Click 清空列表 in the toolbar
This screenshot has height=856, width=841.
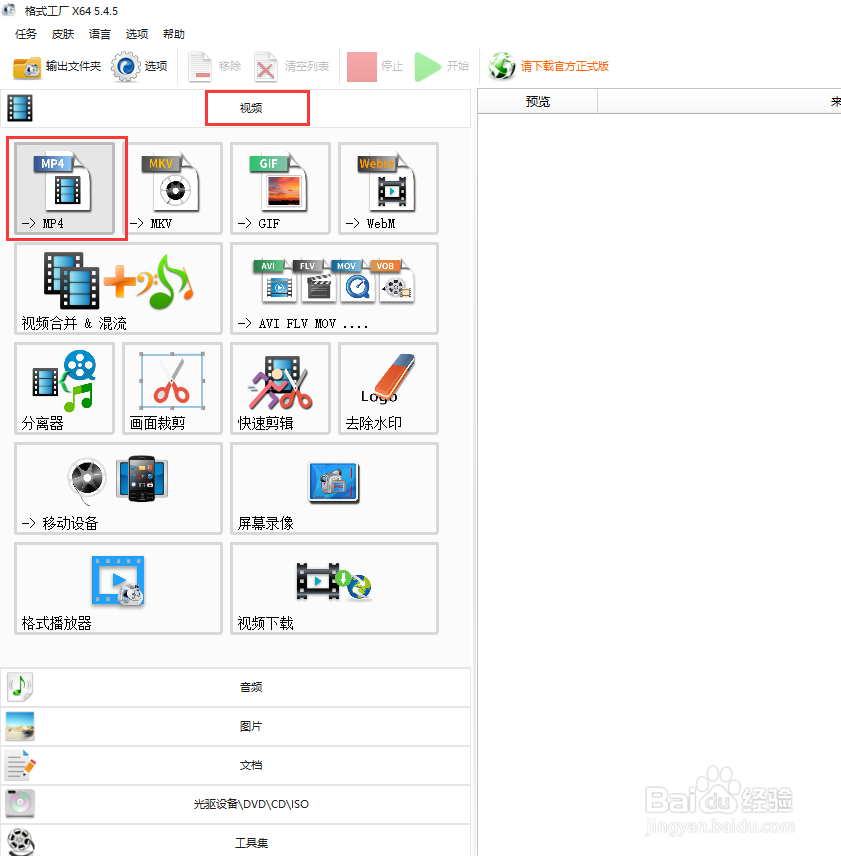(291, 67)
